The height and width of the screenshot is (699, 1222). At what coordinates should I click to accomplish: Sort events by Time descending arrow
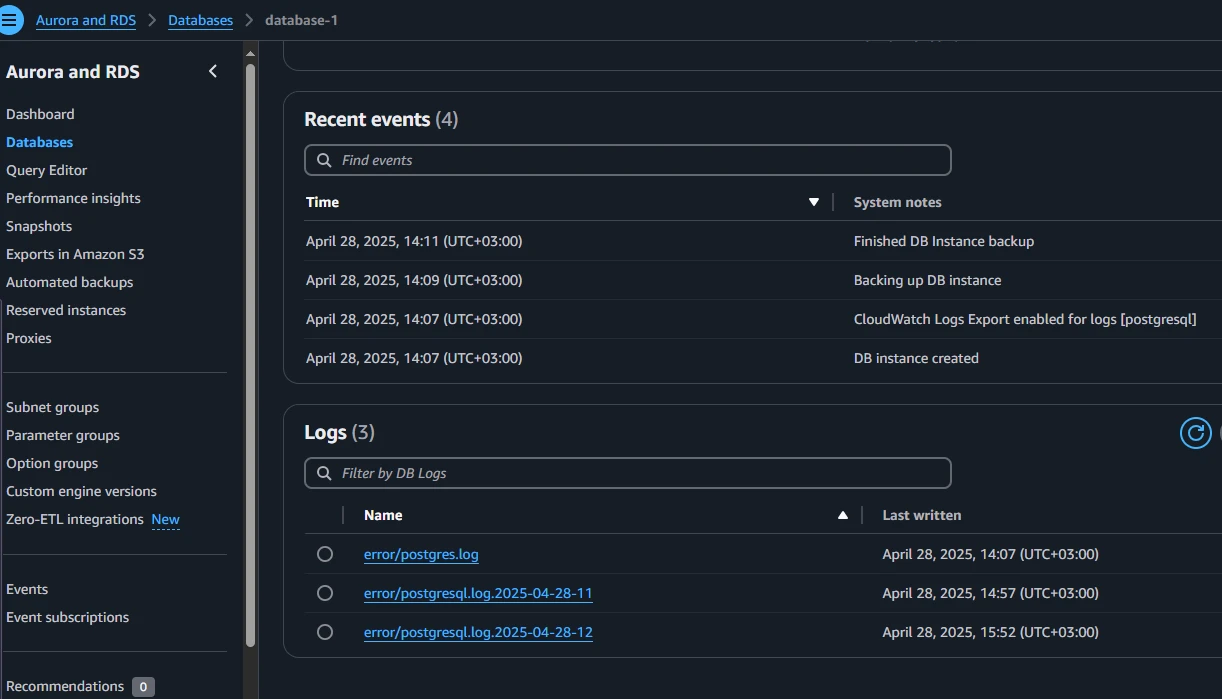(x=814, y=202)
